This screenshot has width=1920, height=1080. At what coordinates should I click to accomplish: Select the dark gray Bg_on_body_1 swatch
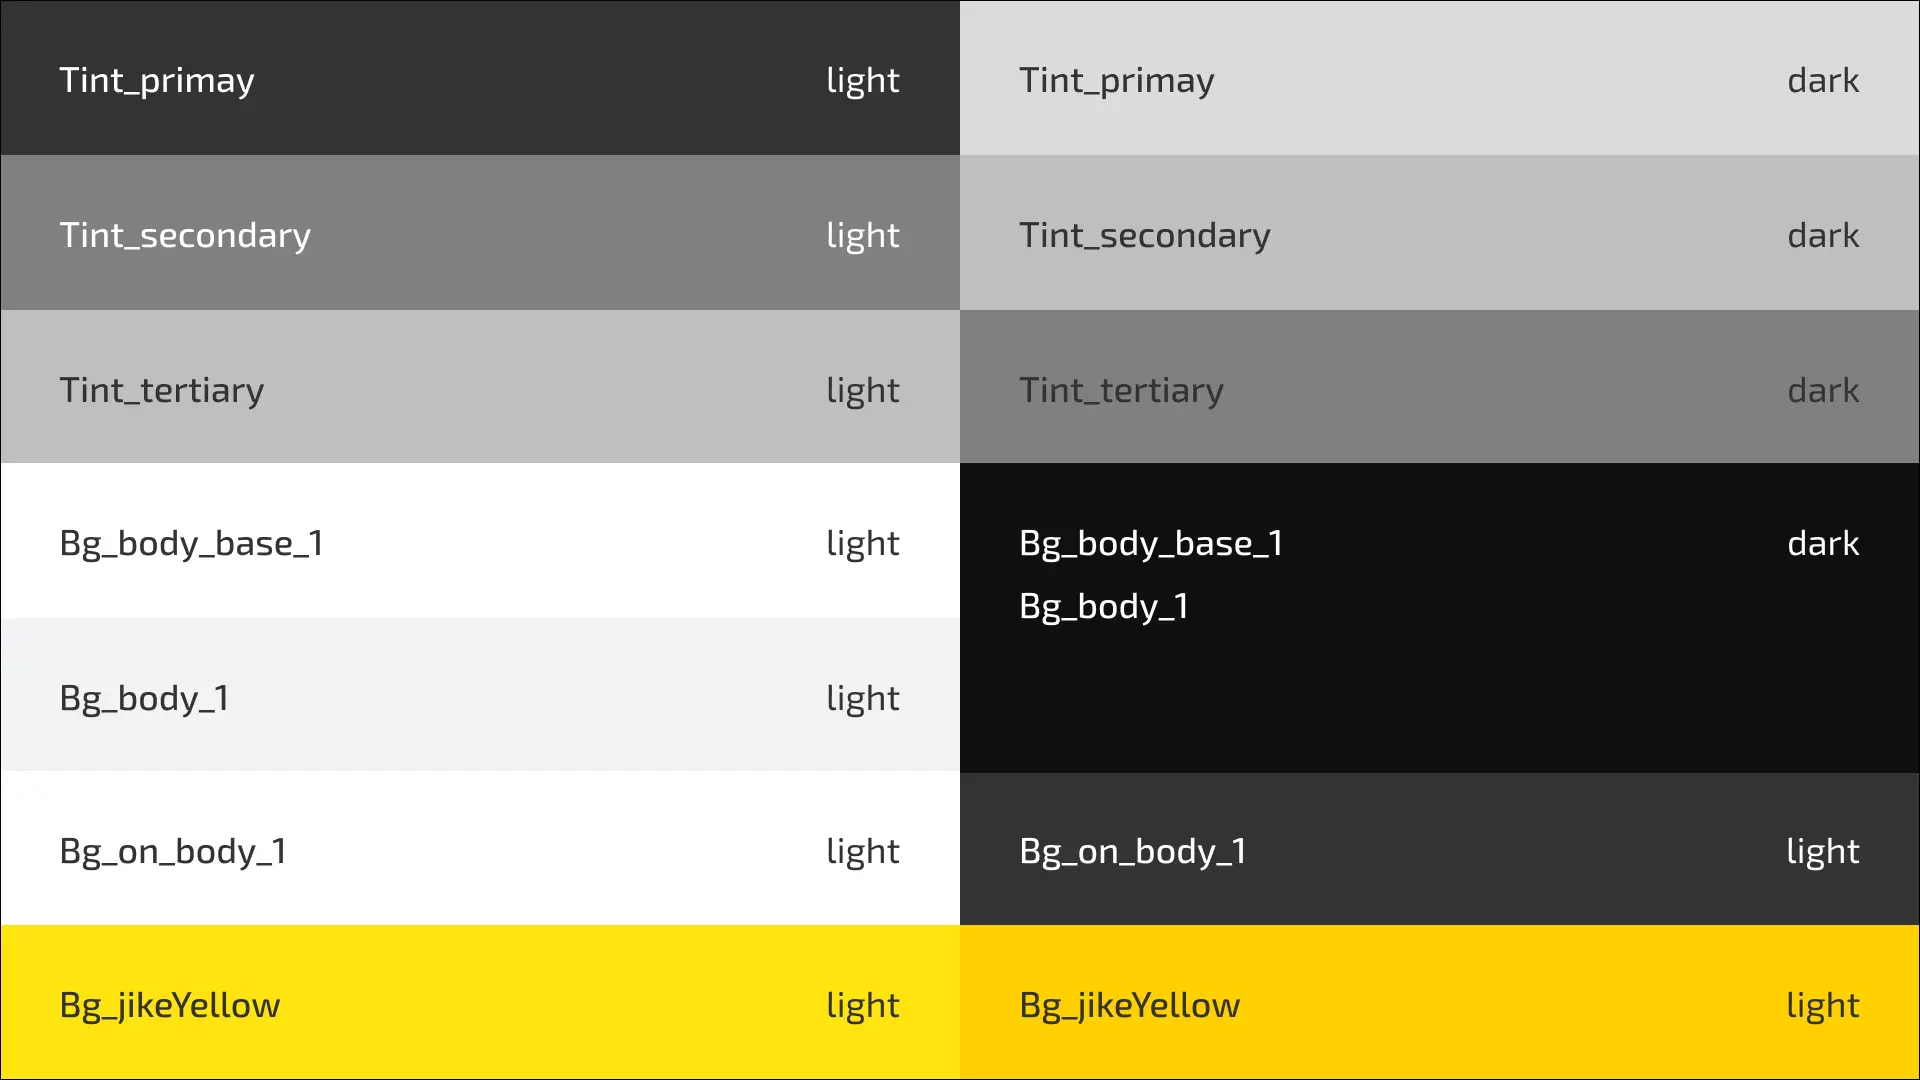click(1440, 849)
